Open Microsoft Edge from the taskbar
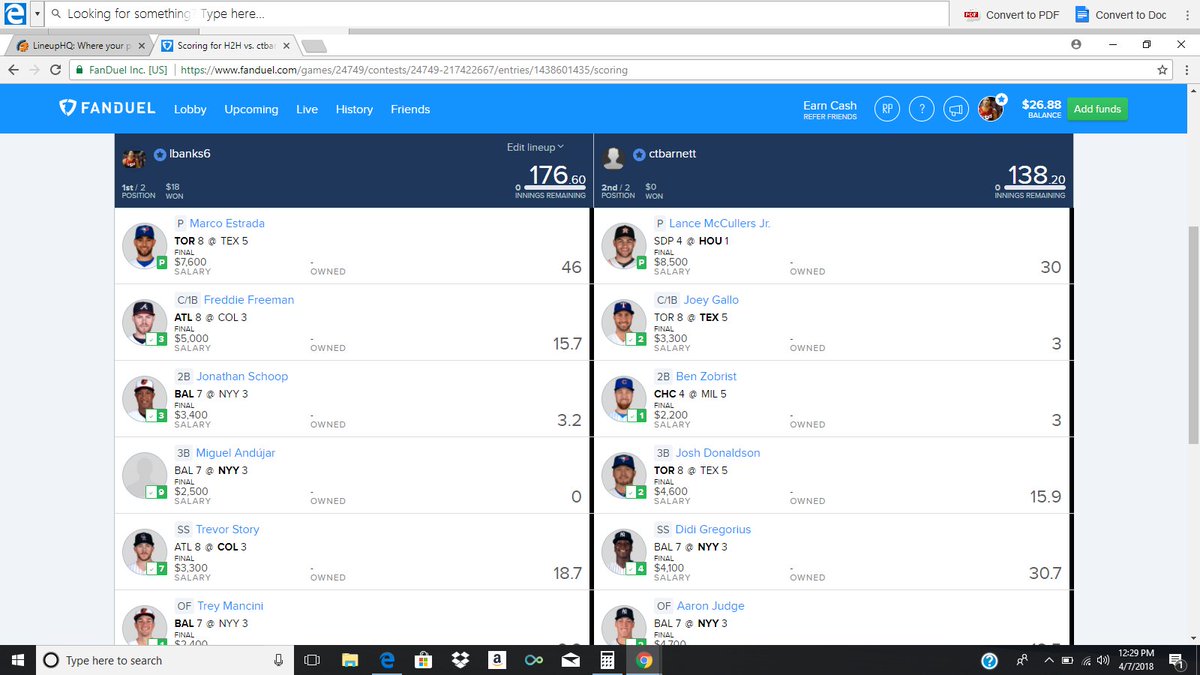1200x675 pixels. click(x=386, y=660)
